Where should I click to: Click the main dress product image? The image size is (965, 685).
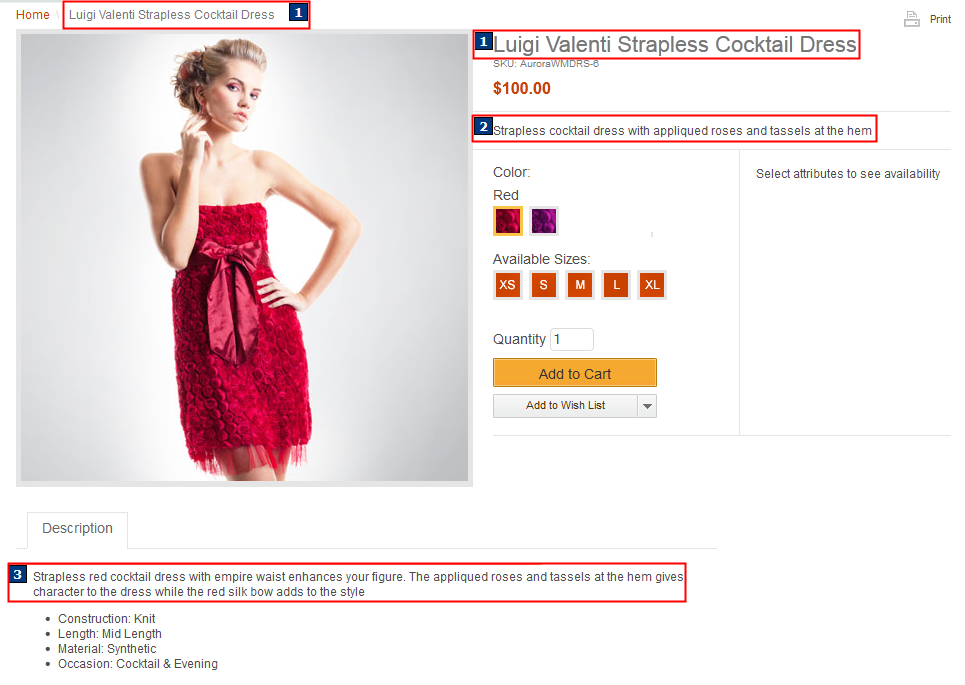(244, 258)
